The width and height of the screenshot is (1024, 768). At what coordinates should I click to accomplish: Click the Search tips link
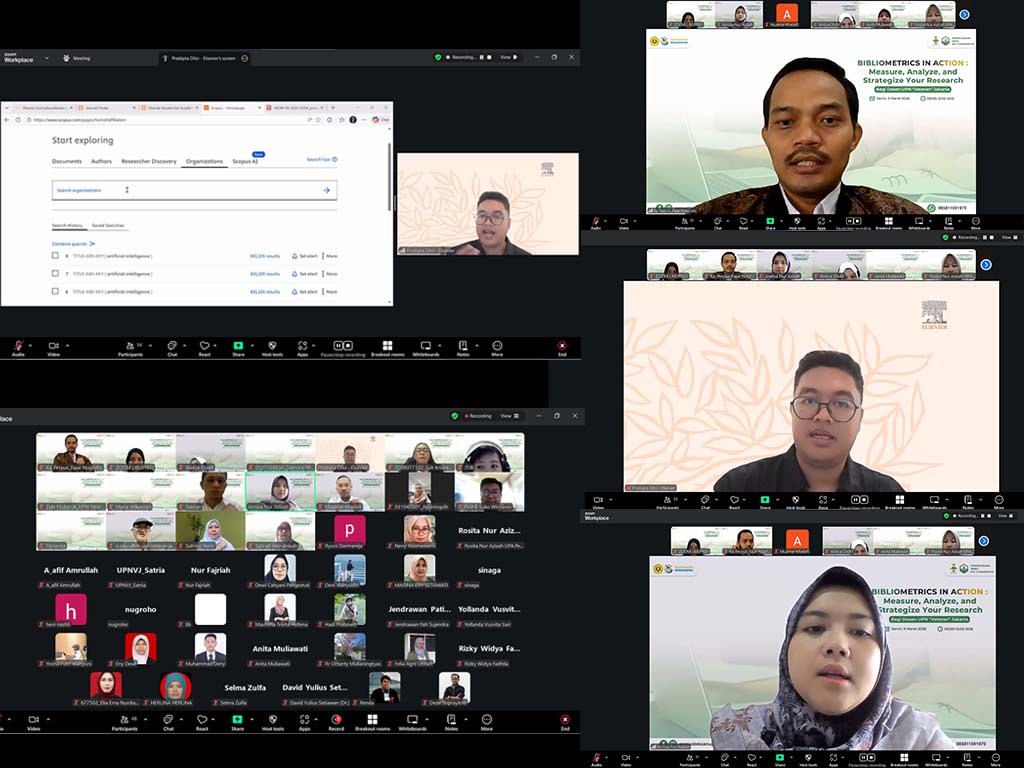click(x=321, y=159)
